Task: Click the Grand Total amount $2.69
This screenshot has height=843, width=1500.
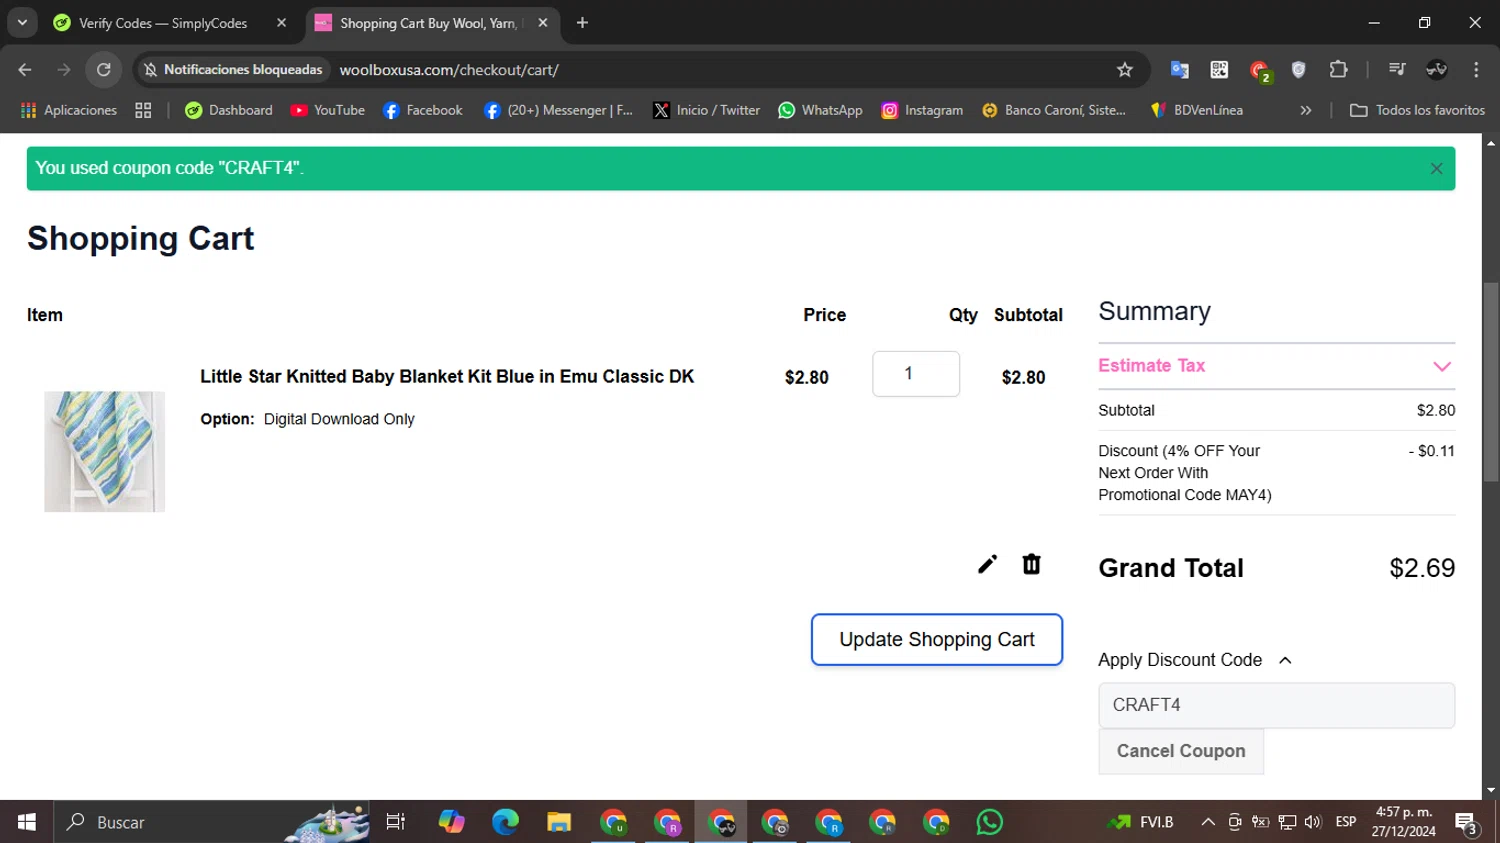Action: coord(1422,568)
